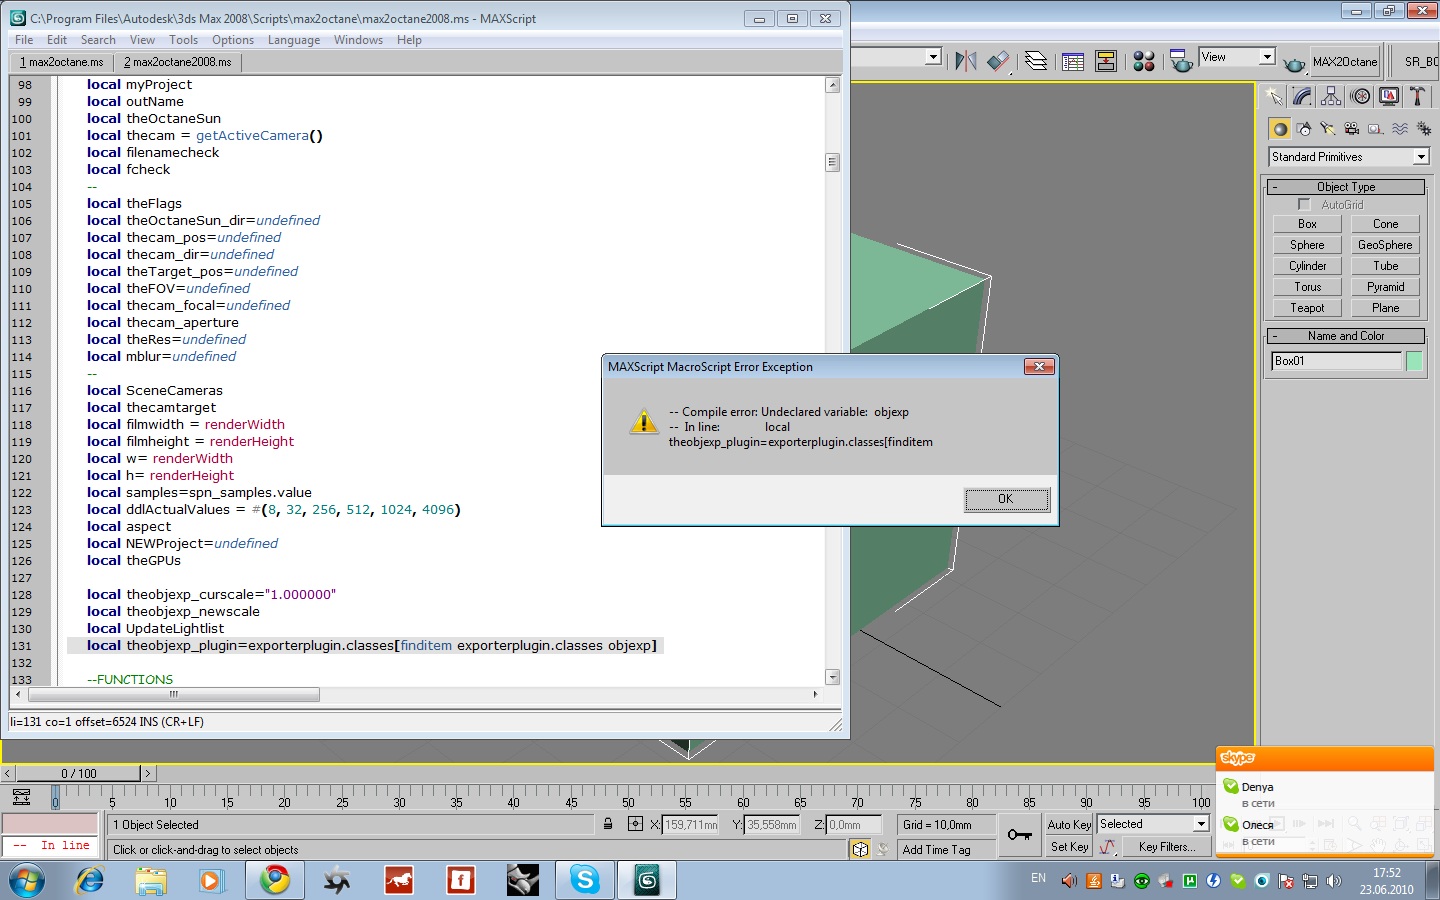The width and height of the screenshot is (1440, 900).
Task: Click the Teapot primitive button
Action: click(x=1307, y=308)
